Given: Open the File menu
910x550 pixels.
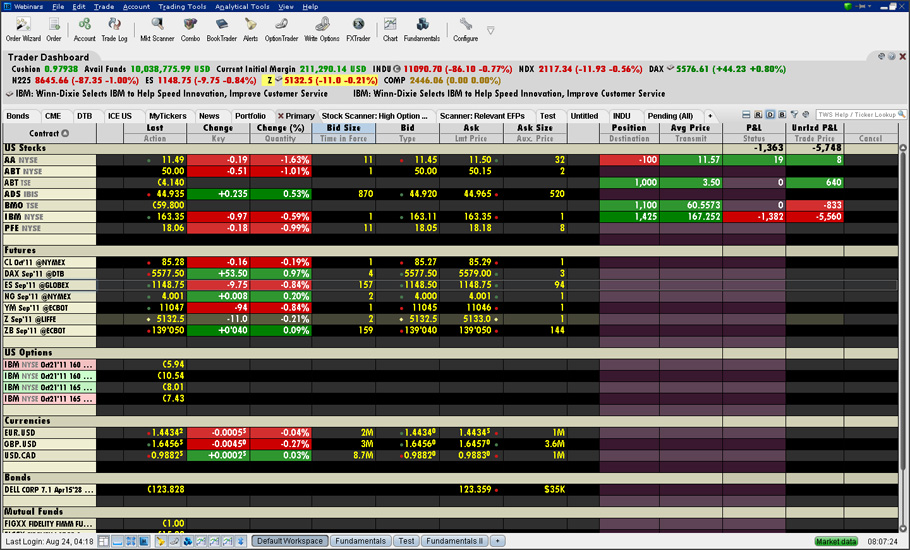Looking at the screenshot, I should (58, 6).
